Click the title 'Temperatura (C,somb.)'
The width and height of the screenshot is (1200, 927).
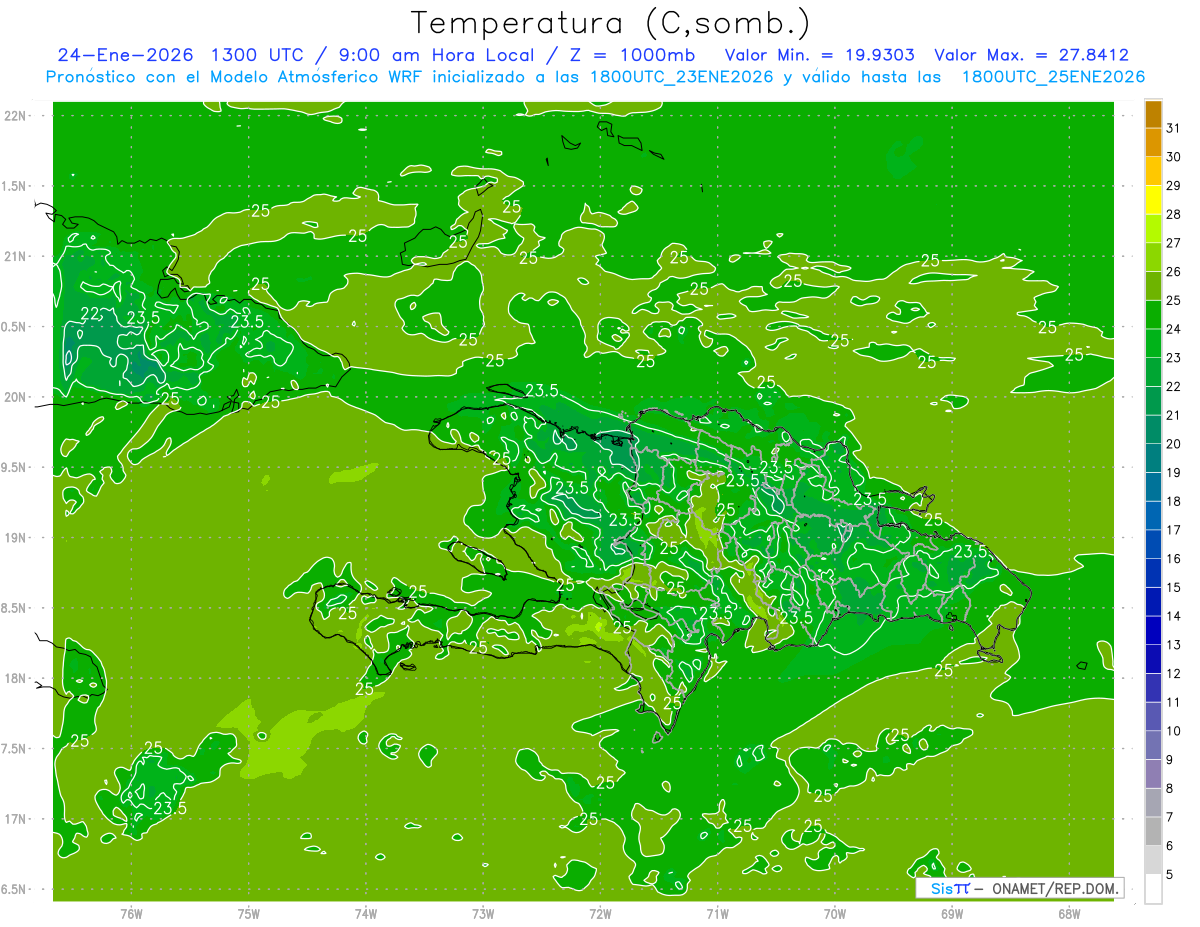(x=610, y=23)
